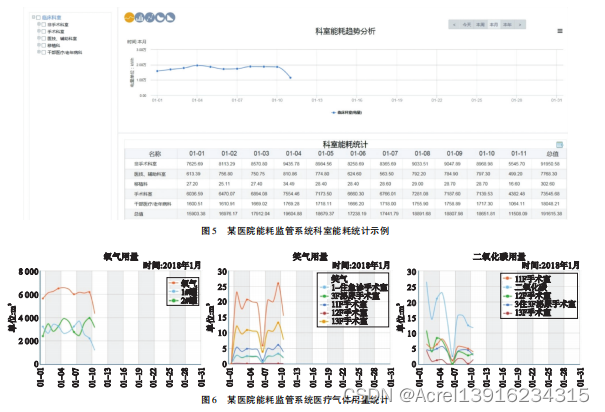This screenshot has height=412, width=605.
Task: Click the table export icon beside 科室能耗统计
Action: (x=559, y=145)
